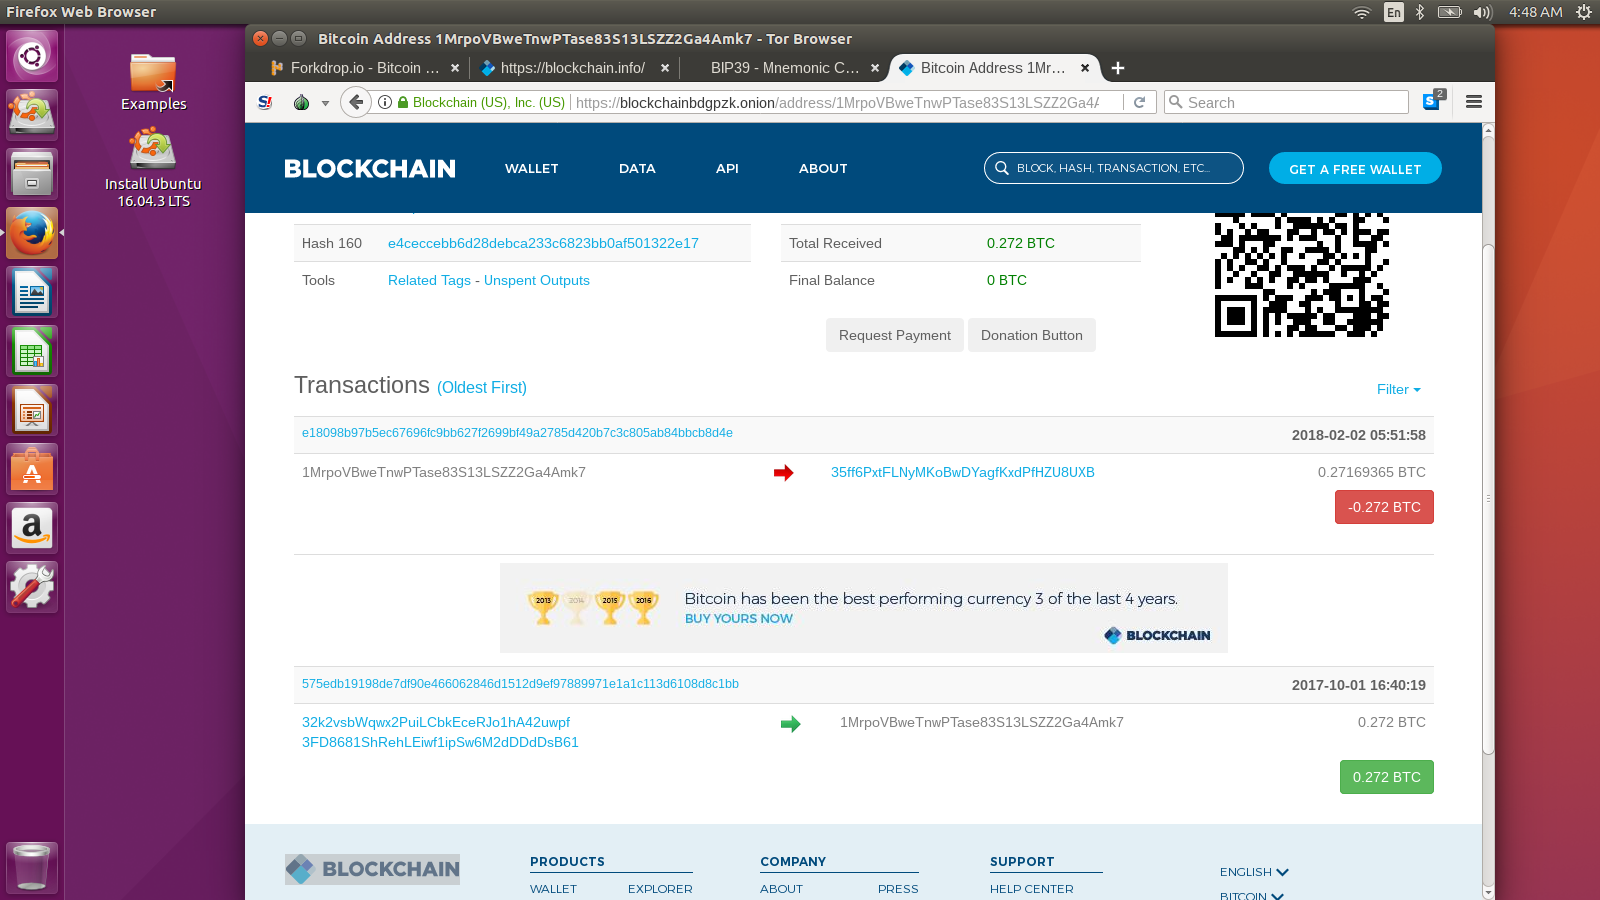This screenshot has width=1600, height=900.
Task: Click Install Ubuntu 16.04.3 LTS desktop icon
Action: [x=153, y=168]
